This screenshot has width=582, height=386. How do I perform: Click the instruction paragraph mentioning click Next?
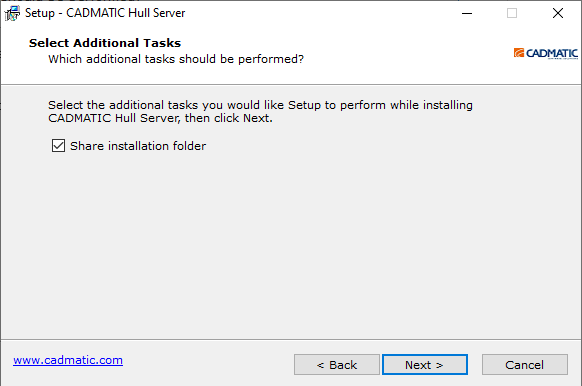click(x=260, y=111)
